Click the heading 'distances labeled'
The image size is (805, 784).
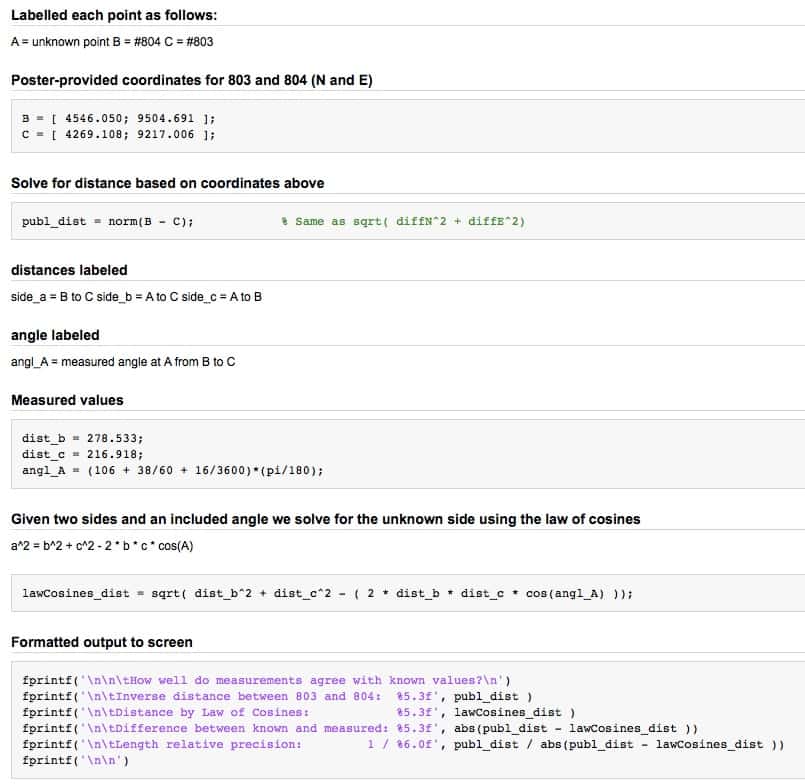(x=69, y=270)
